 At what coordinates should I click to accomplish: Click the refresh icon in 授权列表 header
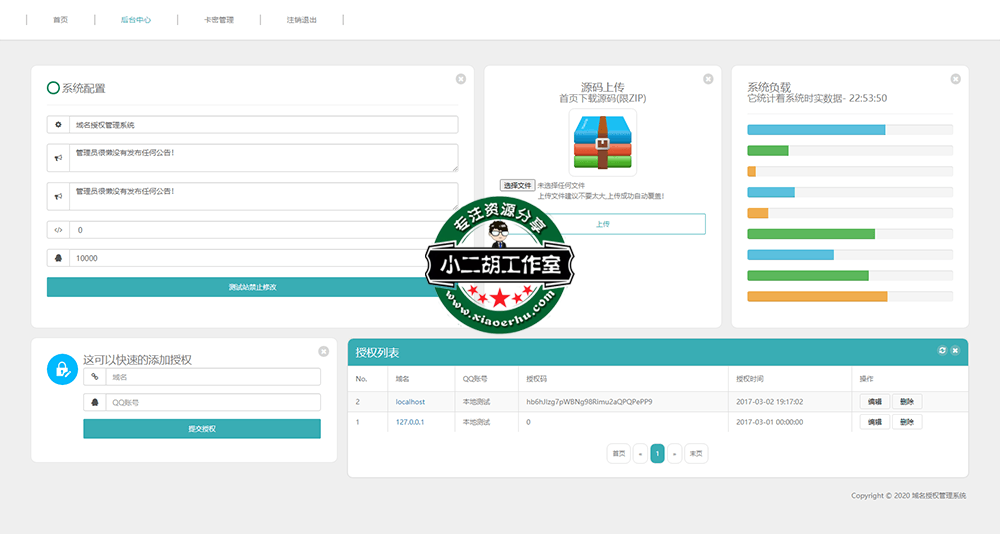942,351
